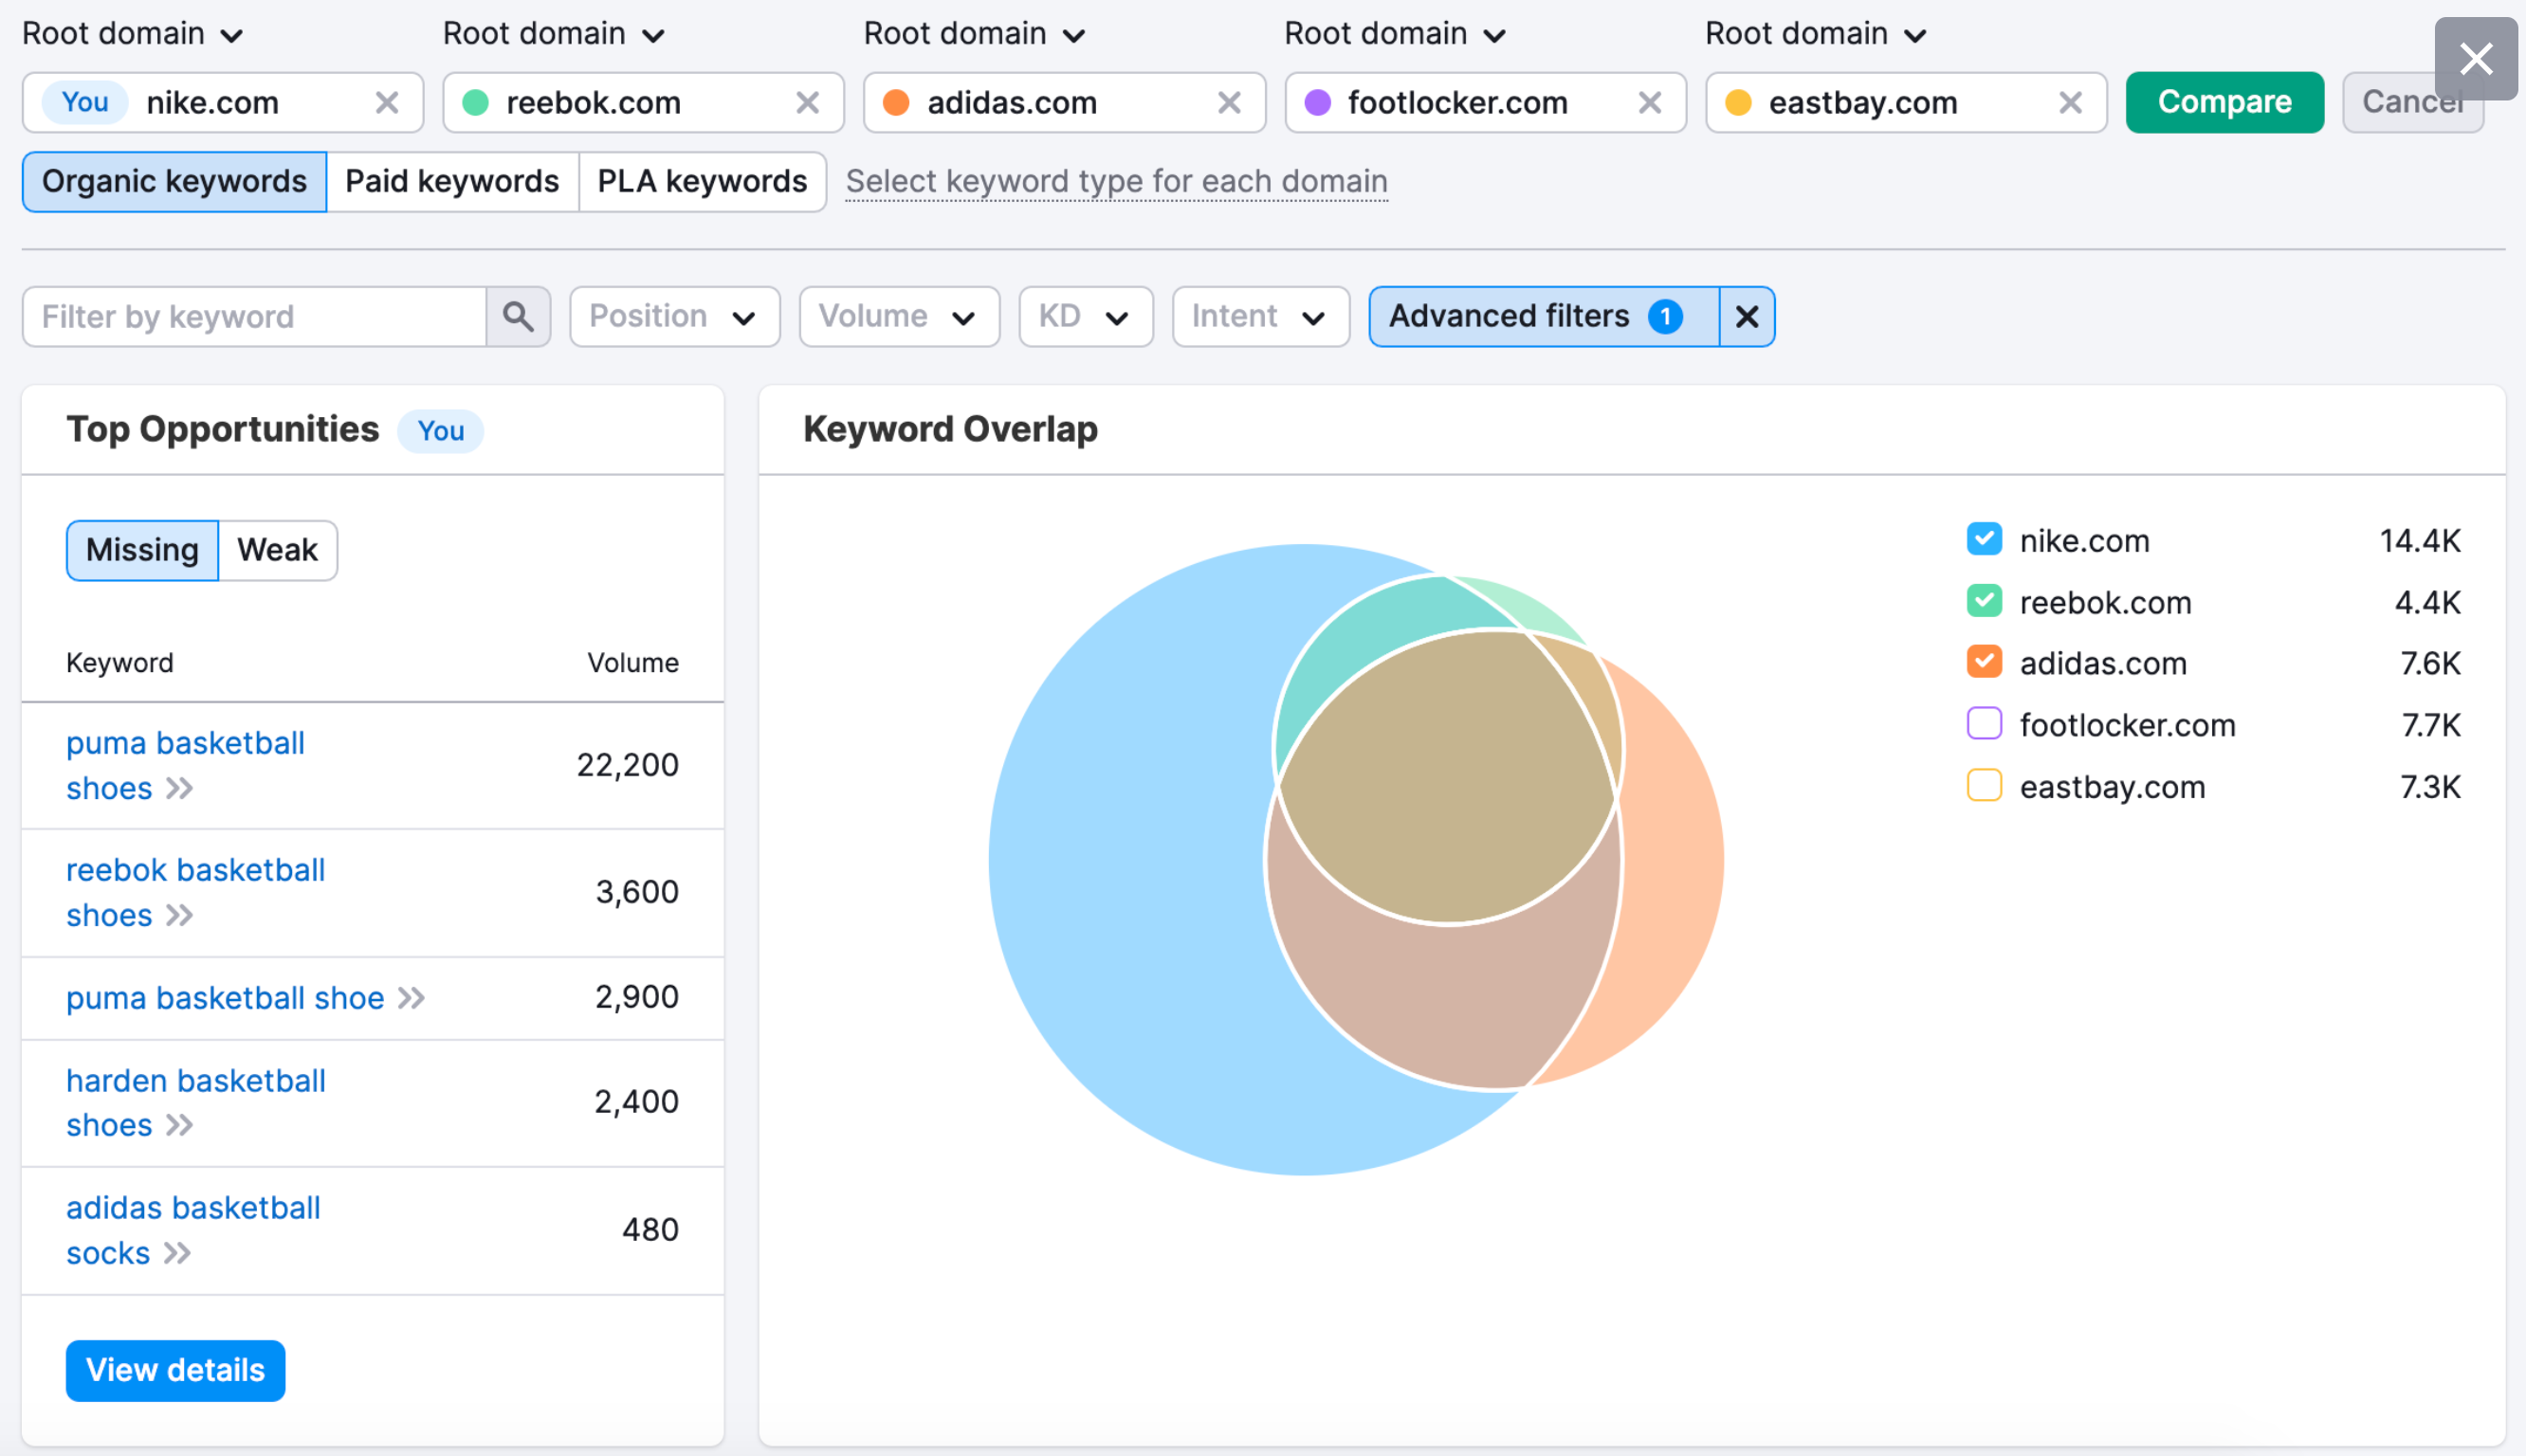Remove nike.com from domain field

pyautogui.click(x=387, y=102)
